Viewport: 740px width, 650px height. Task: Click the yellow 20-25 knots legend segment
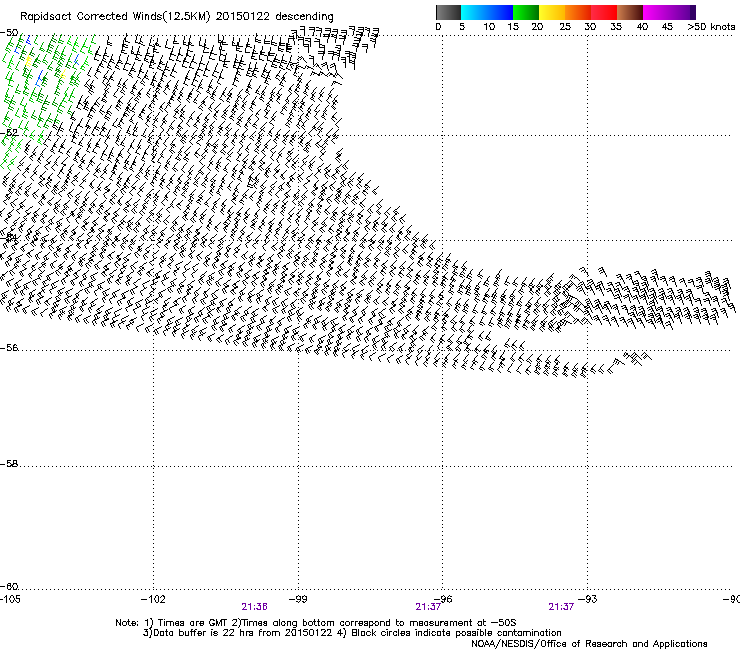tap(552, 12)
